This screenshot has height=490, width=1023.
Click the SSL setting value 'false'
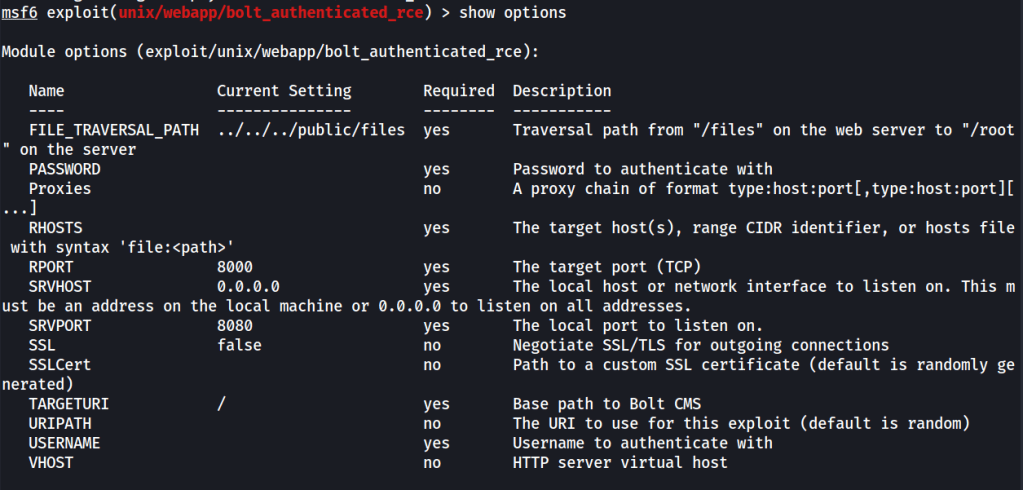(x=239, y=345)
